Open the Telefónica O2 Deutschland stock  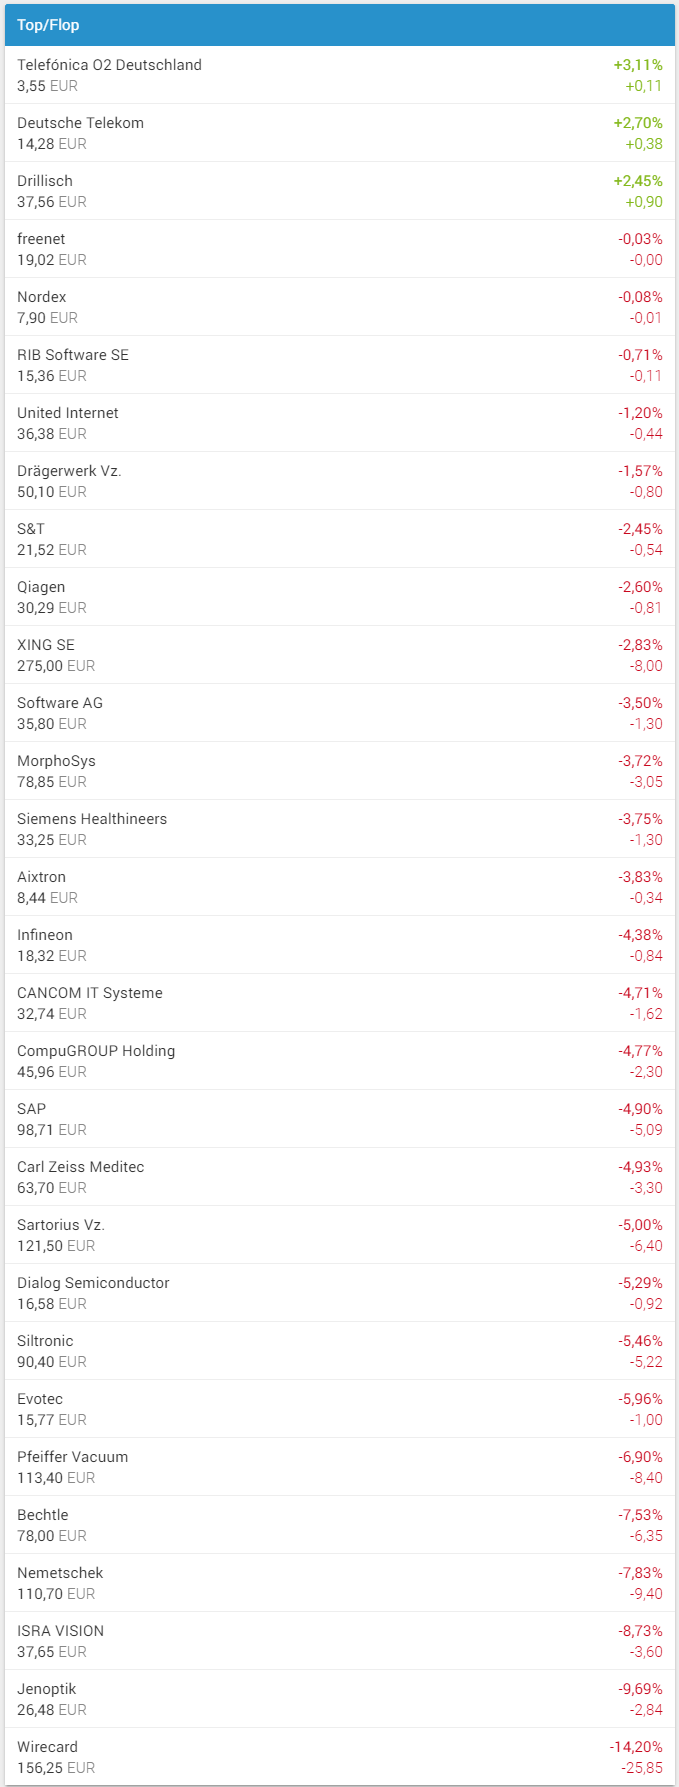109,65
